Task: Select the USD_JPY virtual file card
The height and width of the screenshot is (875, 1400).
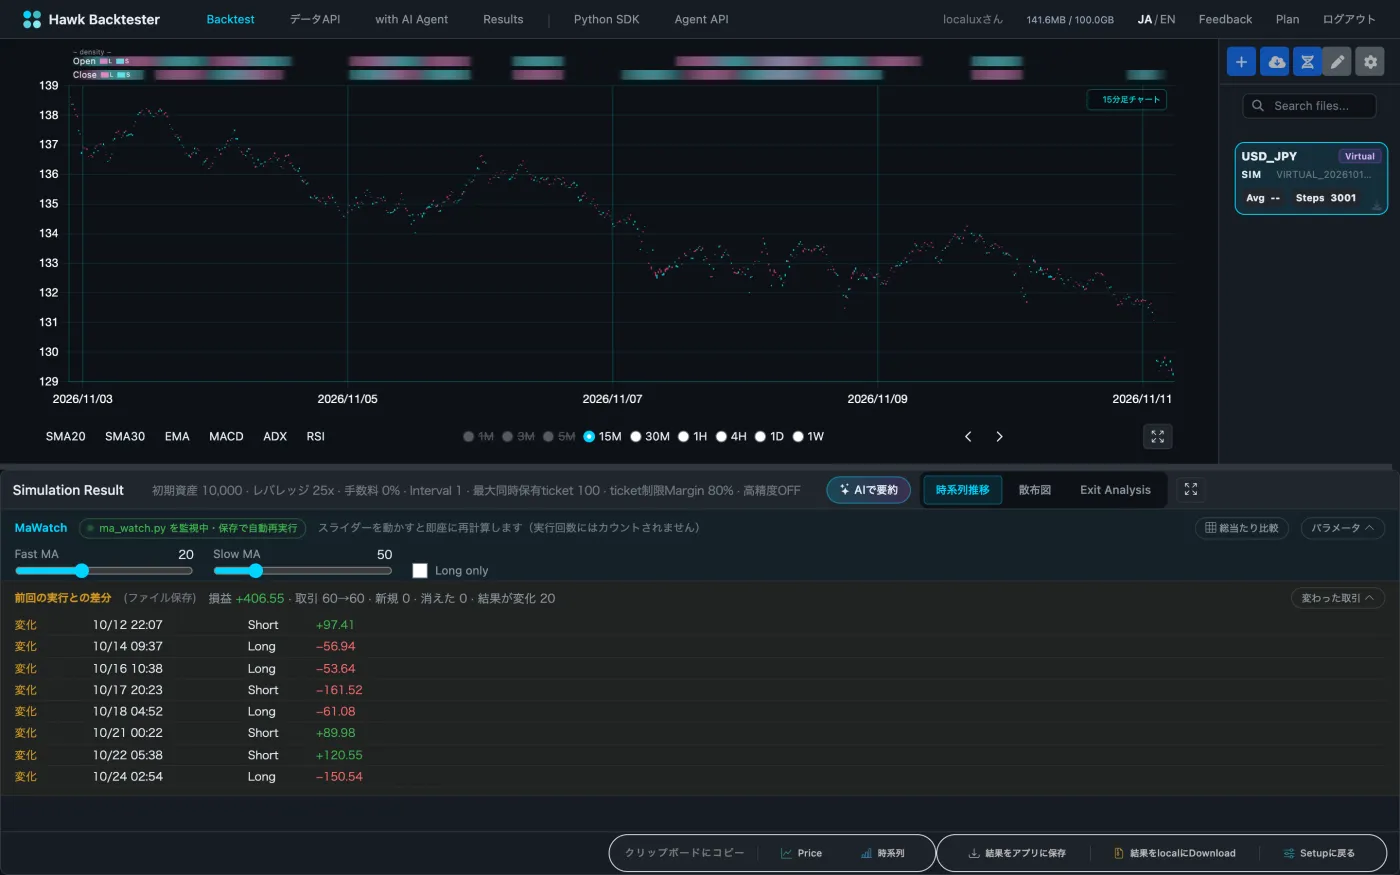Action: click(x=1311, y=179)
